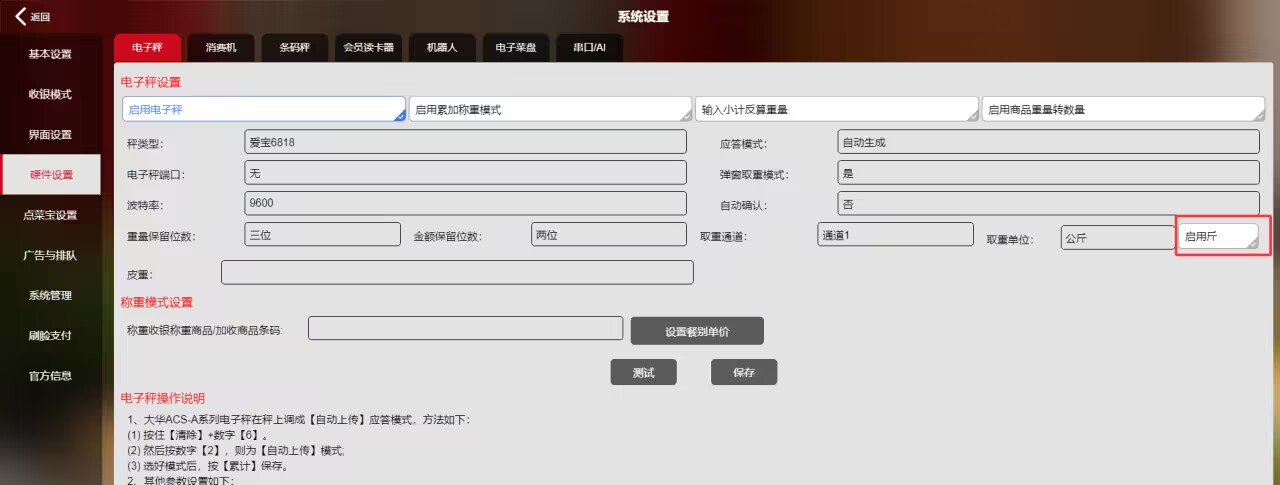Click the 皮重 input field
1280x485 pixels.
point(457,273)
